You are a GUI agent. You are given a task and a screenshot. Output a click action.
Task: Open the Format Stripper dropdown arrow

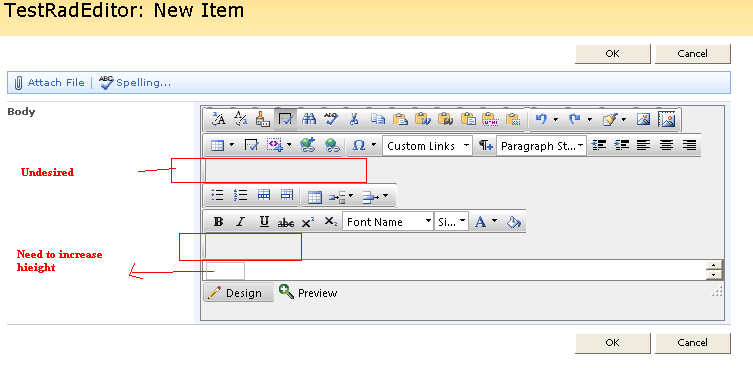[623, 119]
